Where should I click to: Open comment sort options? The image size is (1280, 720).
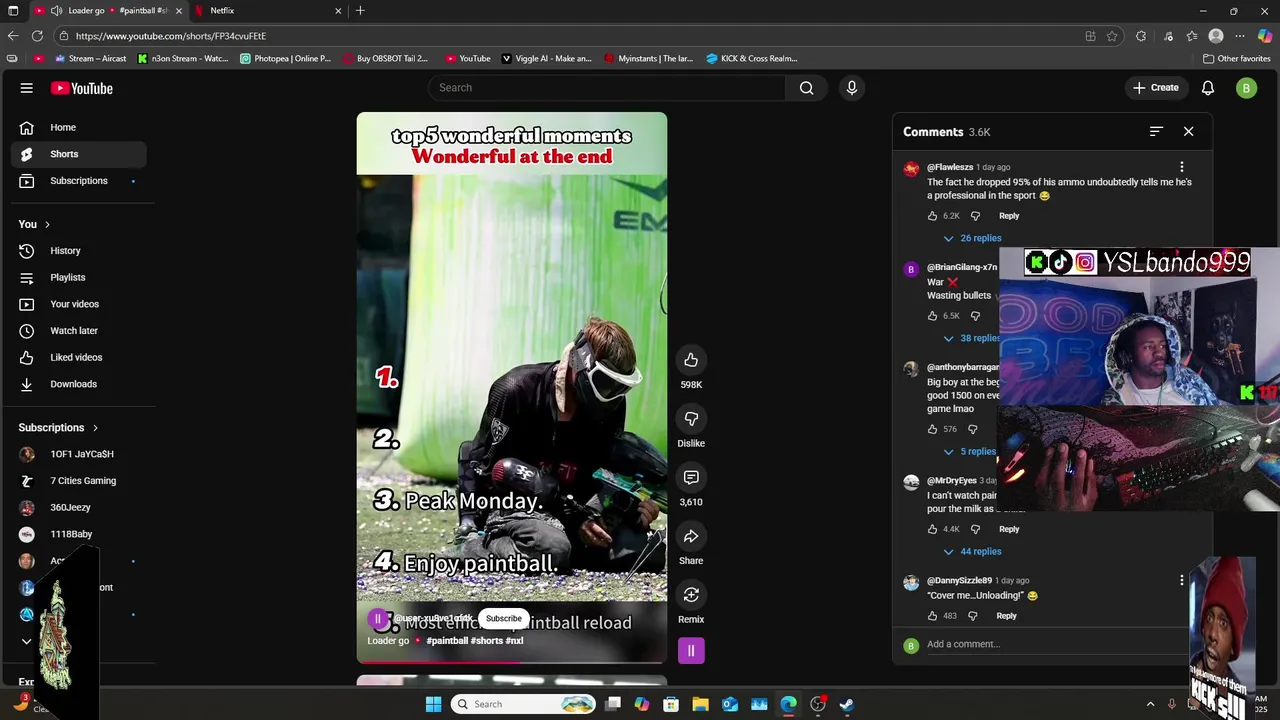1156,132
